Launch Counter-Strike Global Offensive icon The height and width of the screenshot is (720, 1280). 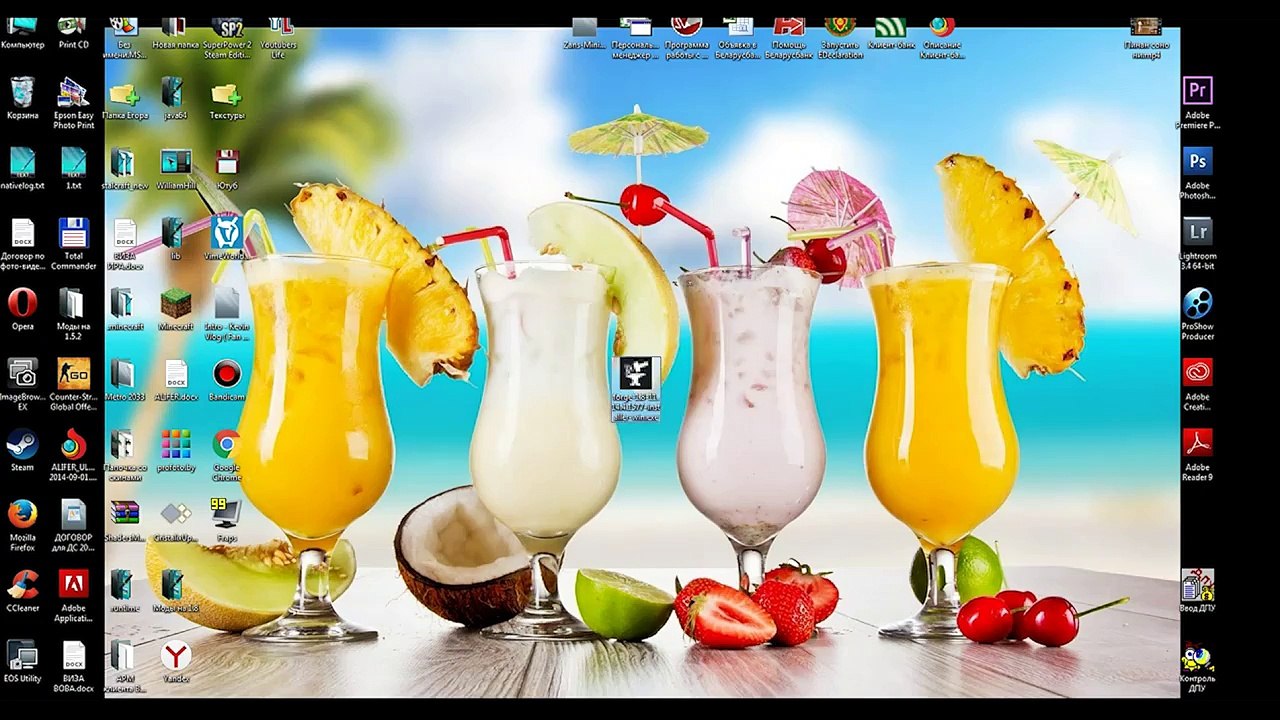73,385
